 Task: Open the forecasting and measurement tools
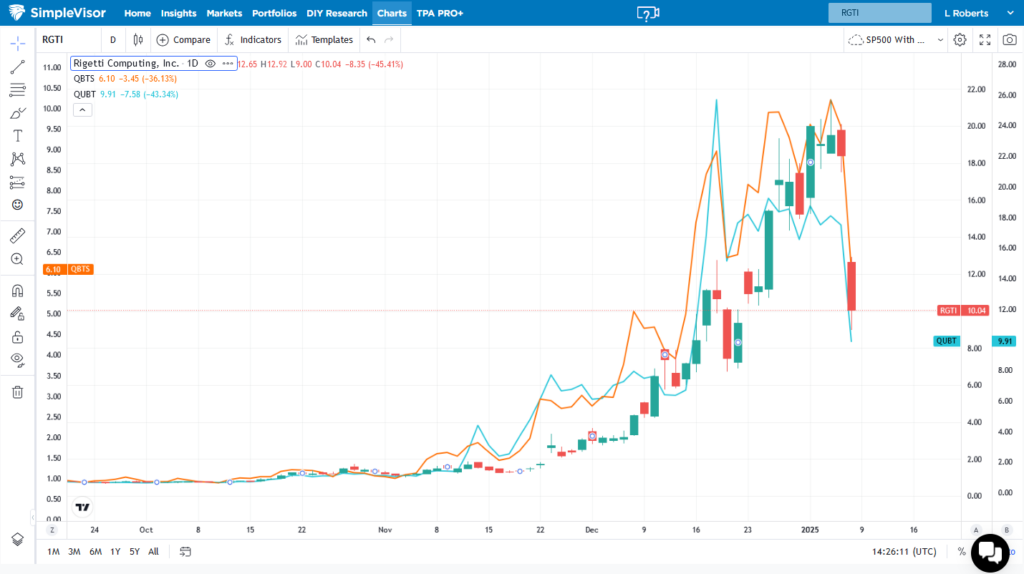18,182
